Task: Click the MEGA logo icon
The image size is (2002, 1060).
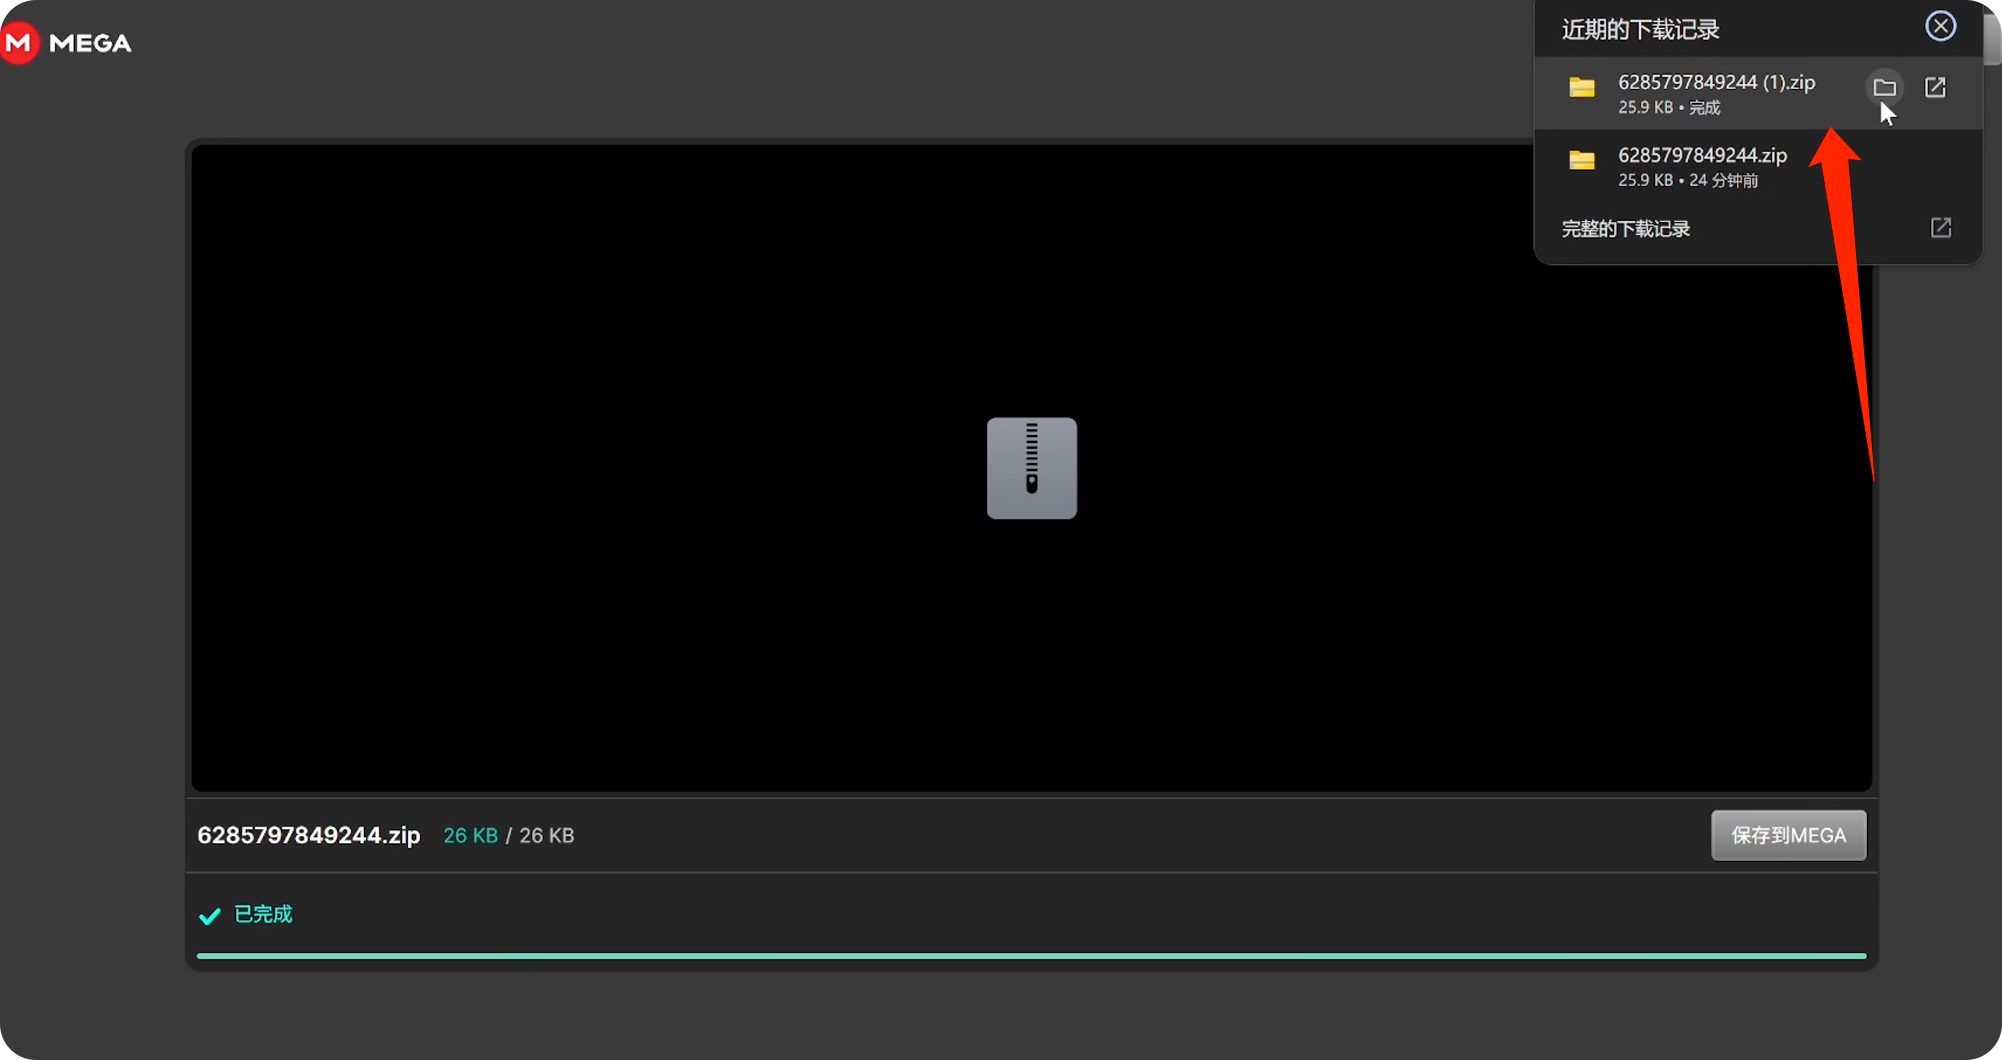Action: point(19,43)
